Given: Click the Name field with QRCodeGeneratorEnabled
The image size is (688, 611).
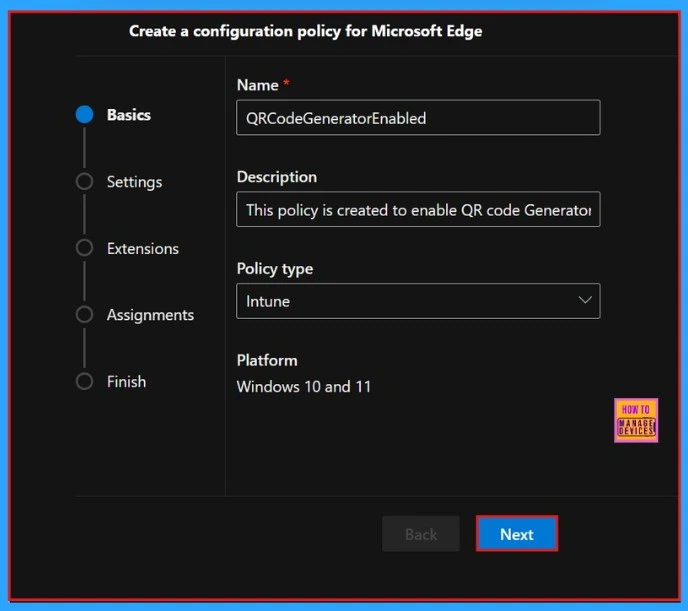Looking at the screenshot, I should click(418, 118).
